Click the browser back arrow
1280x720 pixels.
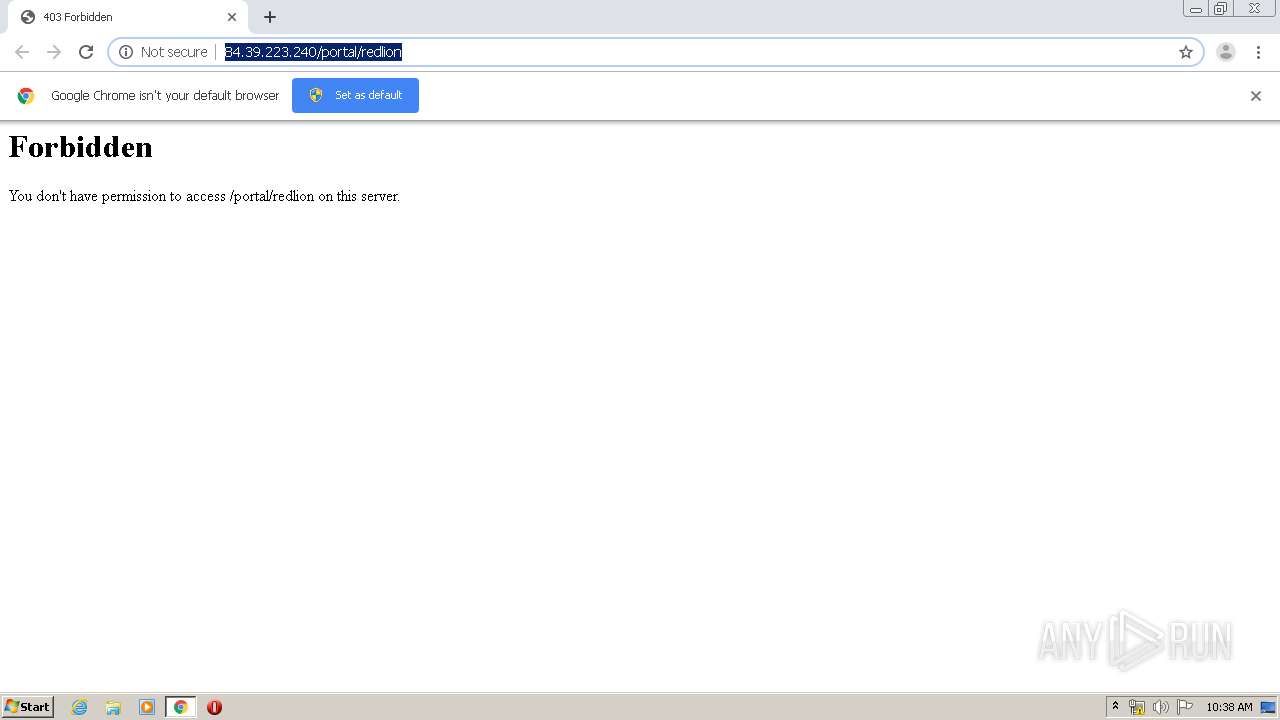pyautogui.click(x=22, y=52)
